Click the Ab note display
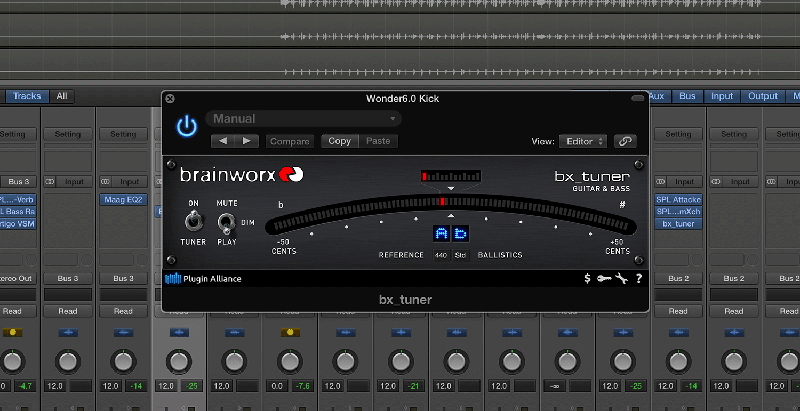800x411 pixels. 451,234
